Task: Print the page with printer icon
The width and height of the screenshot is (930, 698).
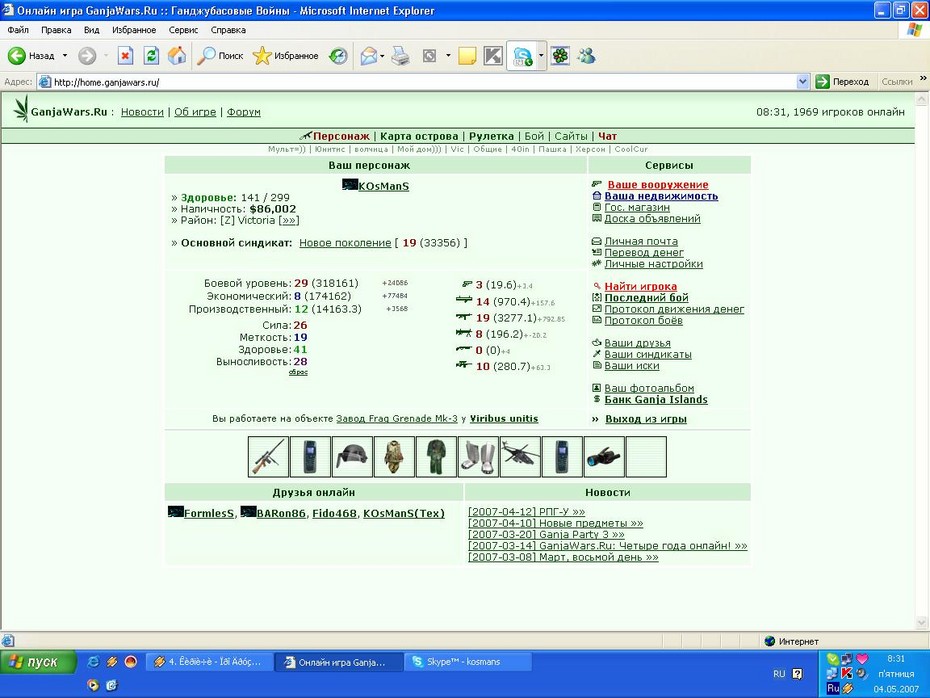Action: [400, 56]
